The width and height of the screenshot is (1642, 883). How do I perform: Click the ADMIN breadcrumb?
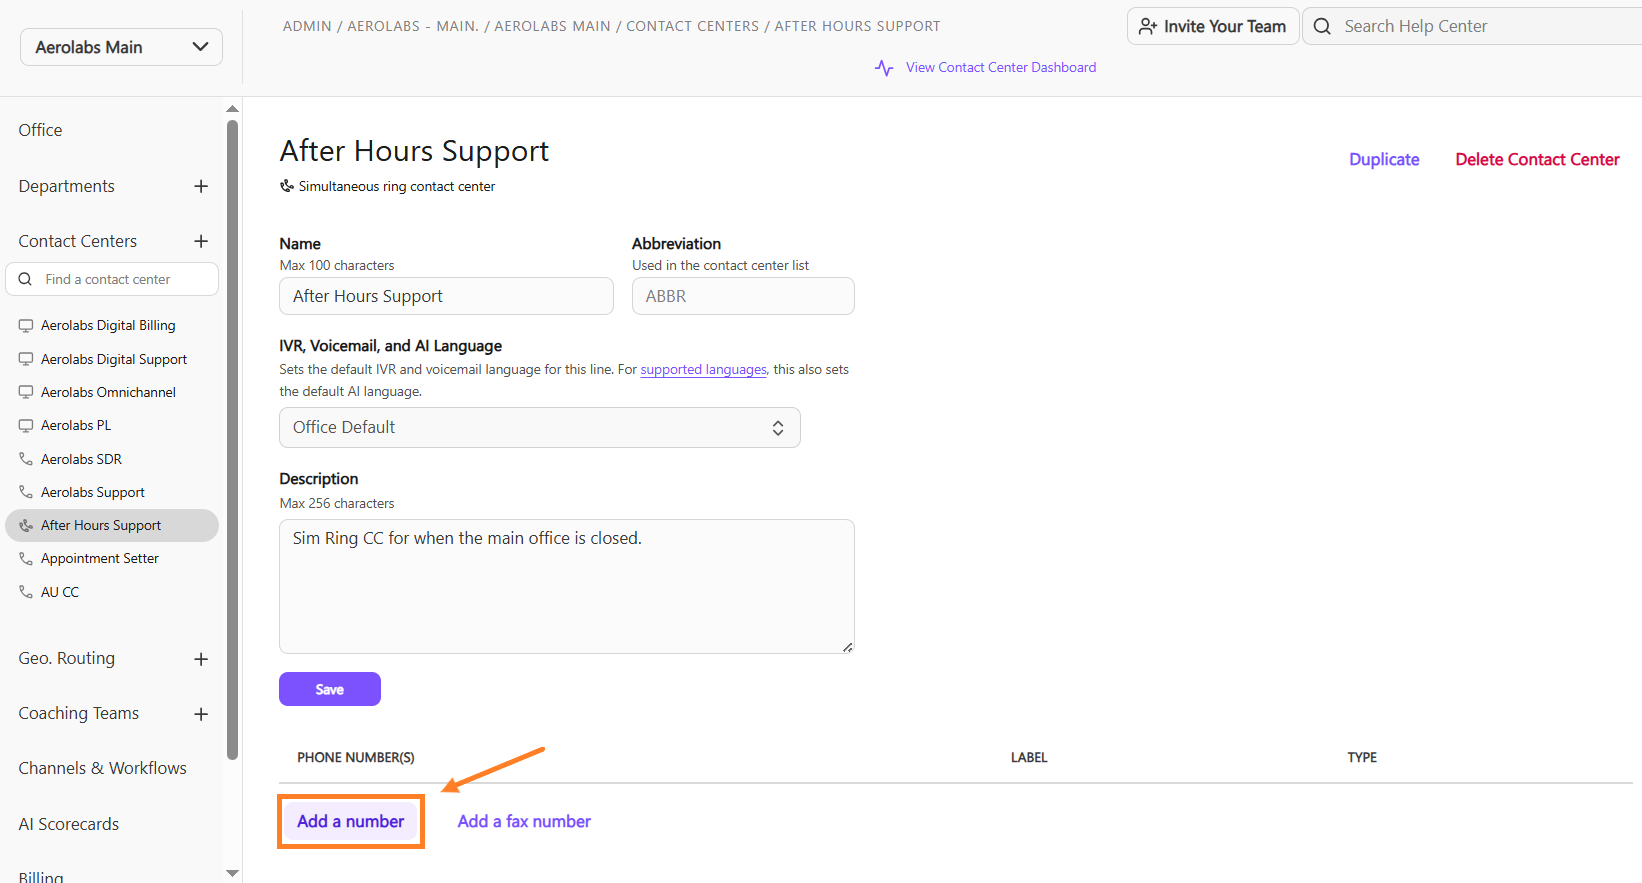(x=307, y=26)
